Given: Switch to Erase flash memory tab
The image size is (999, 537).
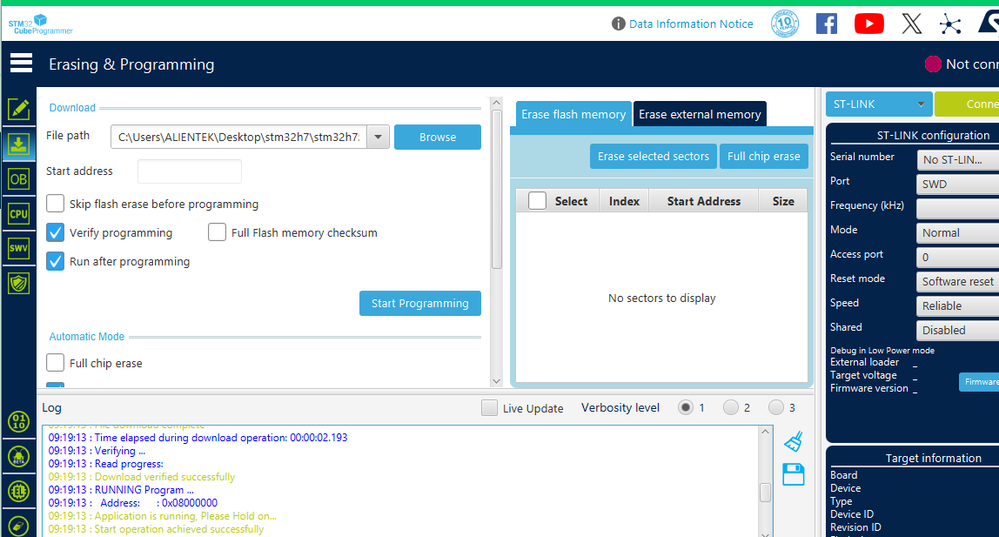Looking at the screenshot, I should (573, 114).
